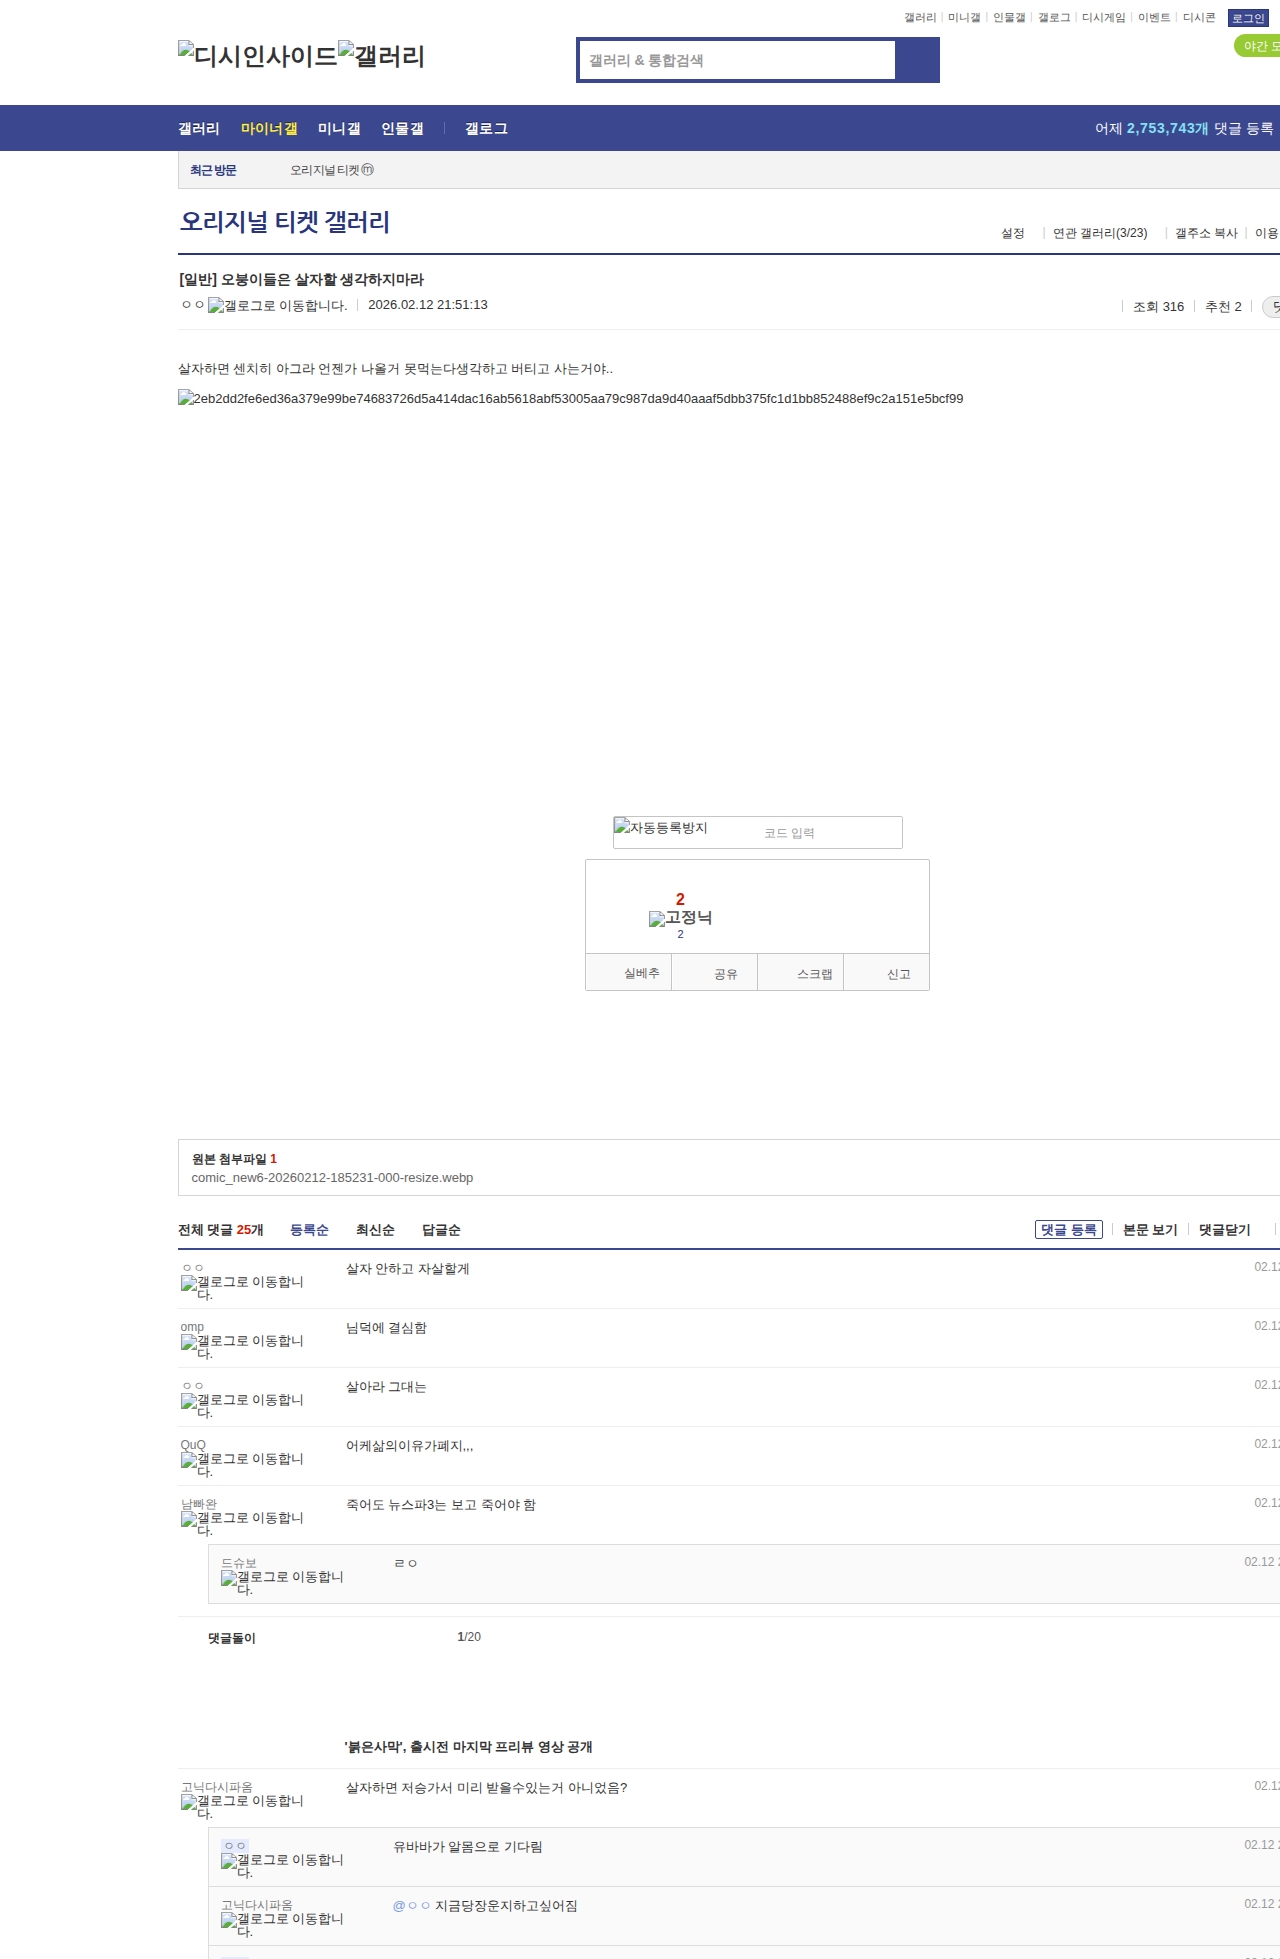Click reply author name 드슈보
Screen dimensions: 1280x1959
click(x=239, y=1563)
